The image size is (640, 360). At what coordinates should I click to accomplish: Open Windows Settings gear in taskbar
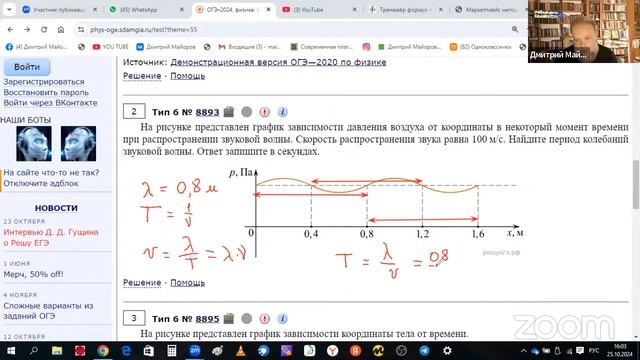(447, 351)
